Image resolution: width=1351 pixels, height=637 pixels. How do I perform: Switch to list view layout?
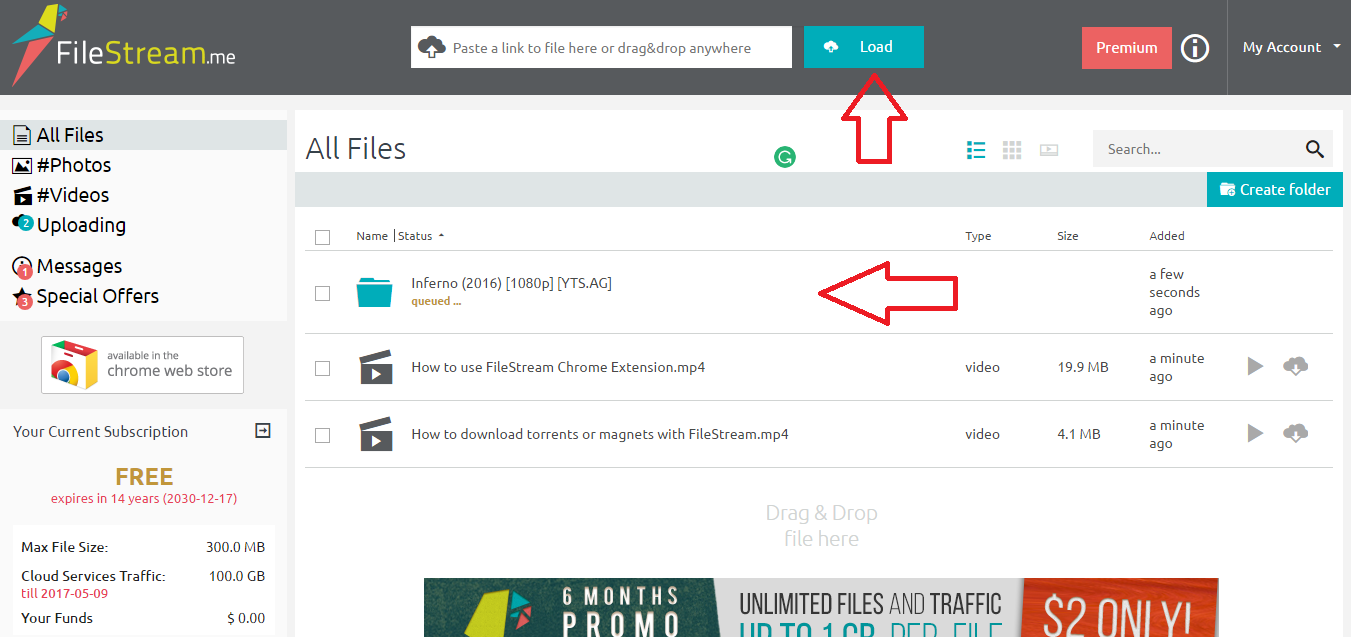[x=976, y=150]
